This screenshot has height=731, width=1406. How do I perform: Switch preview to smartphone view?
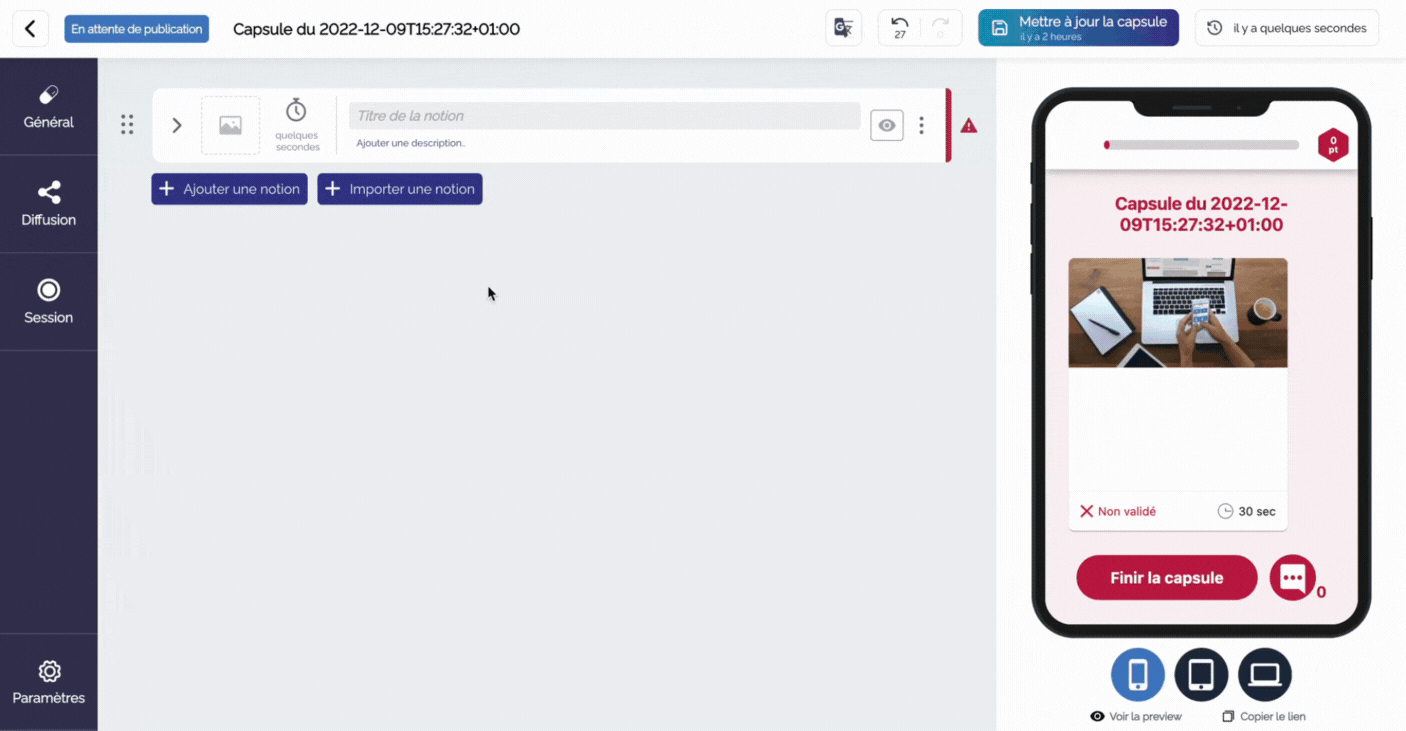click(1137, 675)
